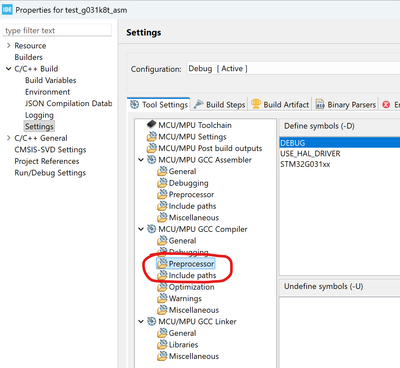
Task: Click the Build Steps tab hammer icon
Action: 198,104
